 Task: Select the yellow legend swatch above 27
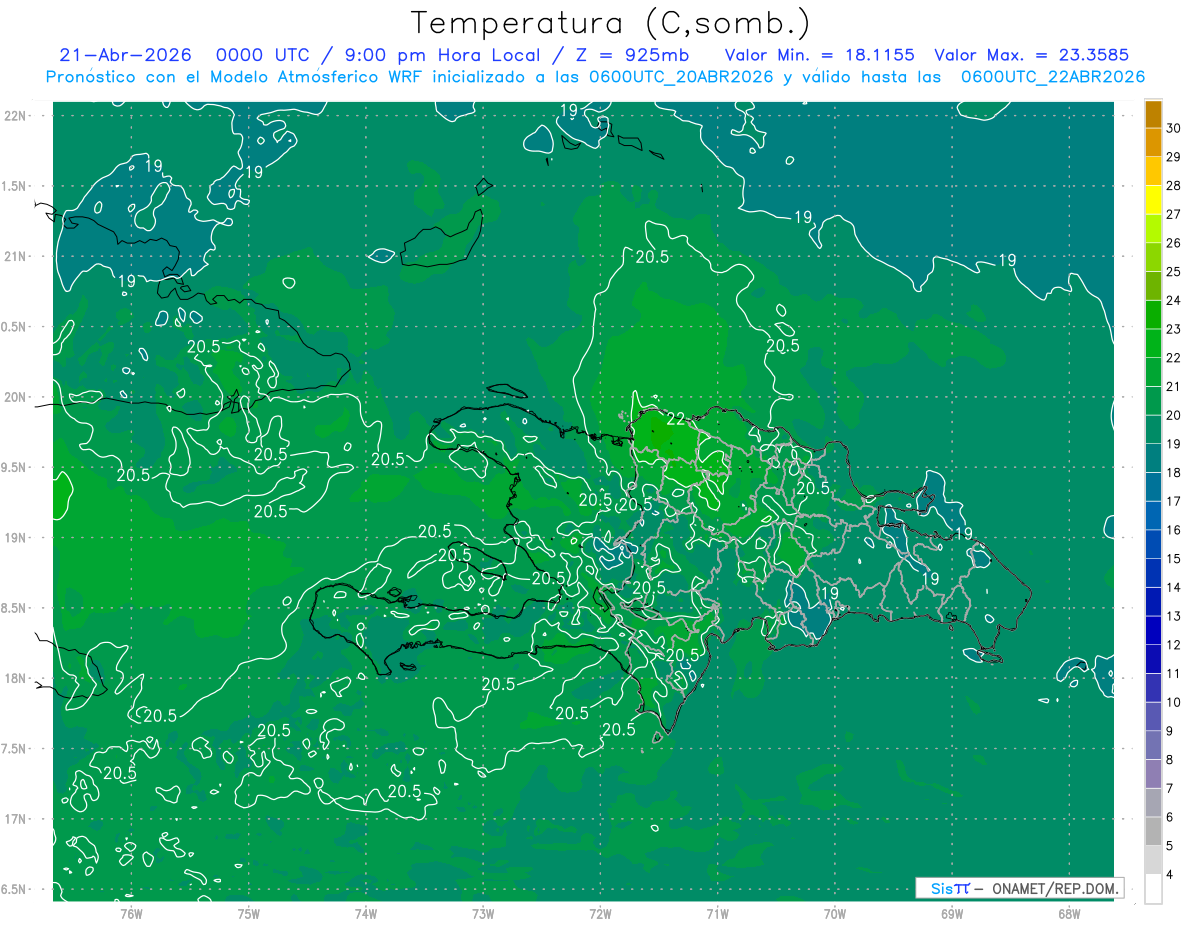[1153, 200]
